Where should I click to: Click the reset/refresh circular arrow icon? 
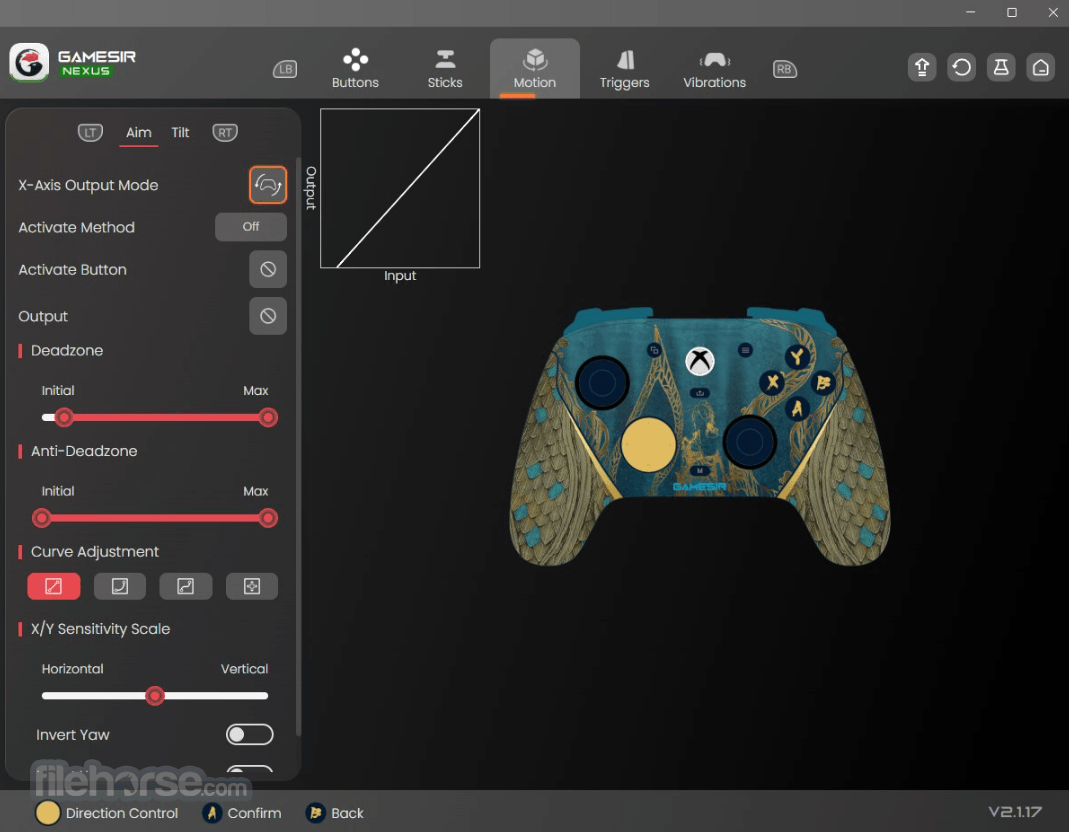pyautogui.click(x=961, y=67)
